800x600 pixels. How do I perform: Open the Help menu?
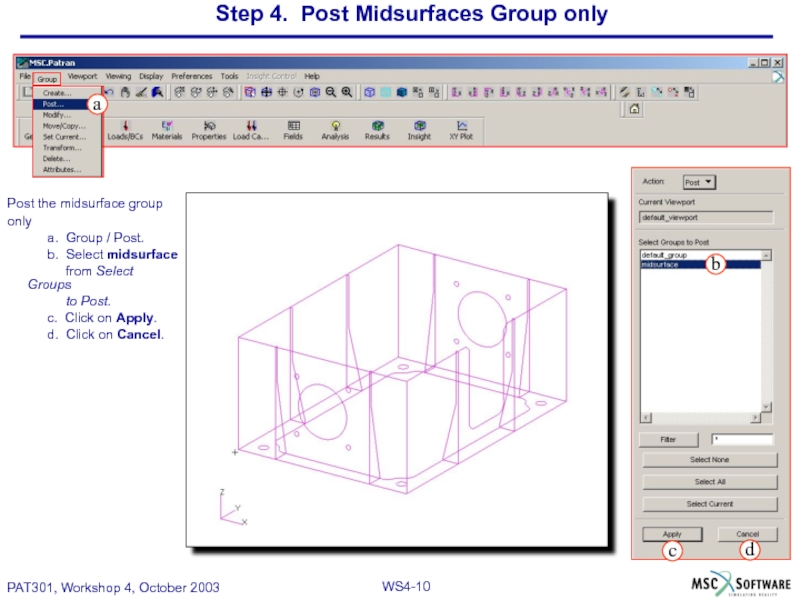[312, 77]
